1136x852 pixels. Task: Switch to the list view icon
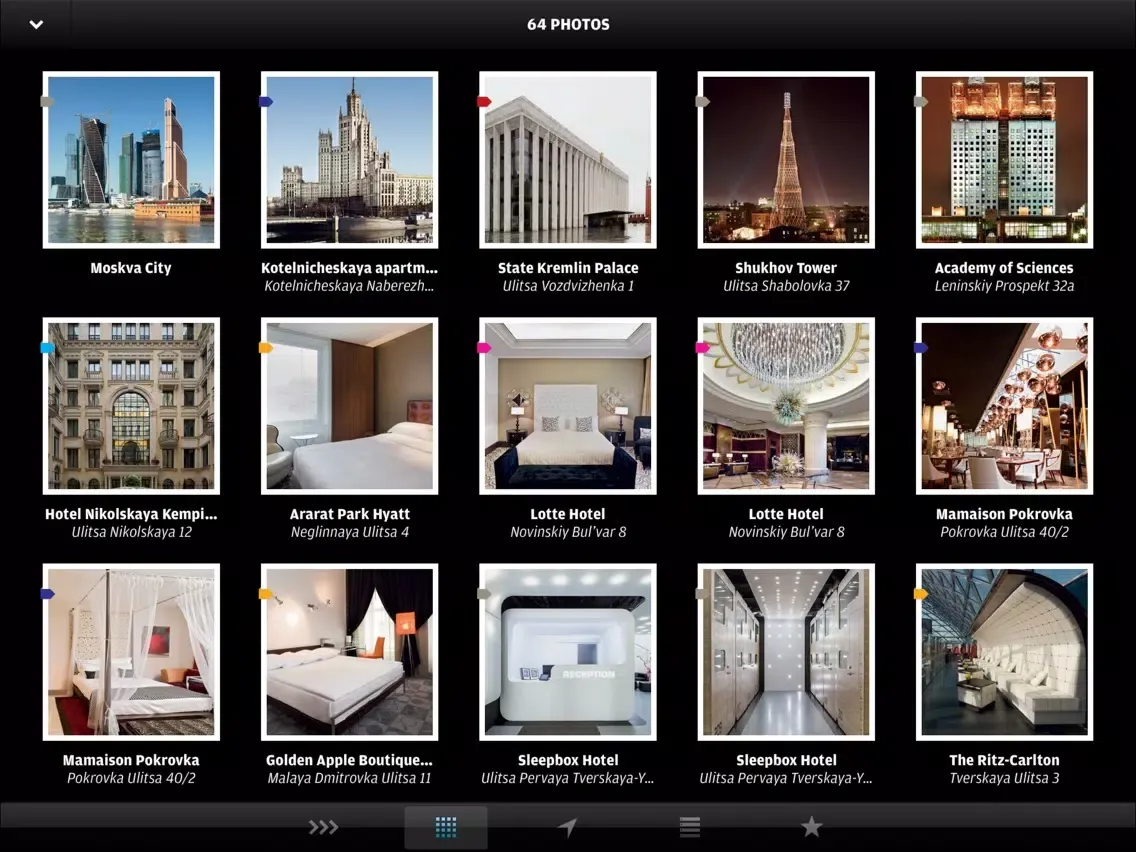(690, 827)
